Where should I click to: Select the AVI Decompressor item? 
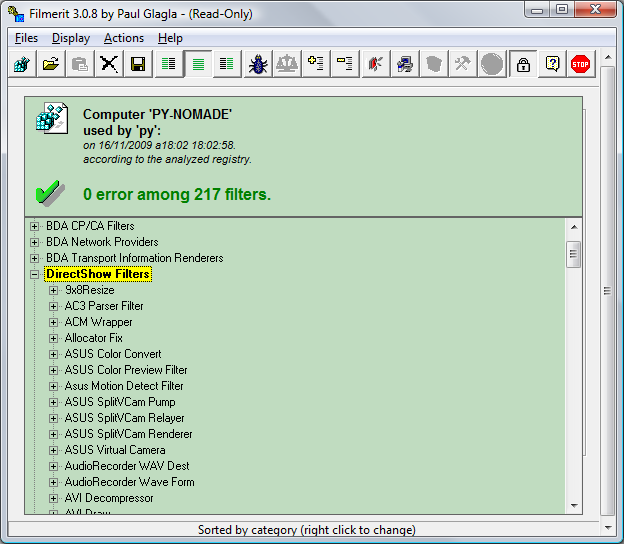click(x=109, y=498)
